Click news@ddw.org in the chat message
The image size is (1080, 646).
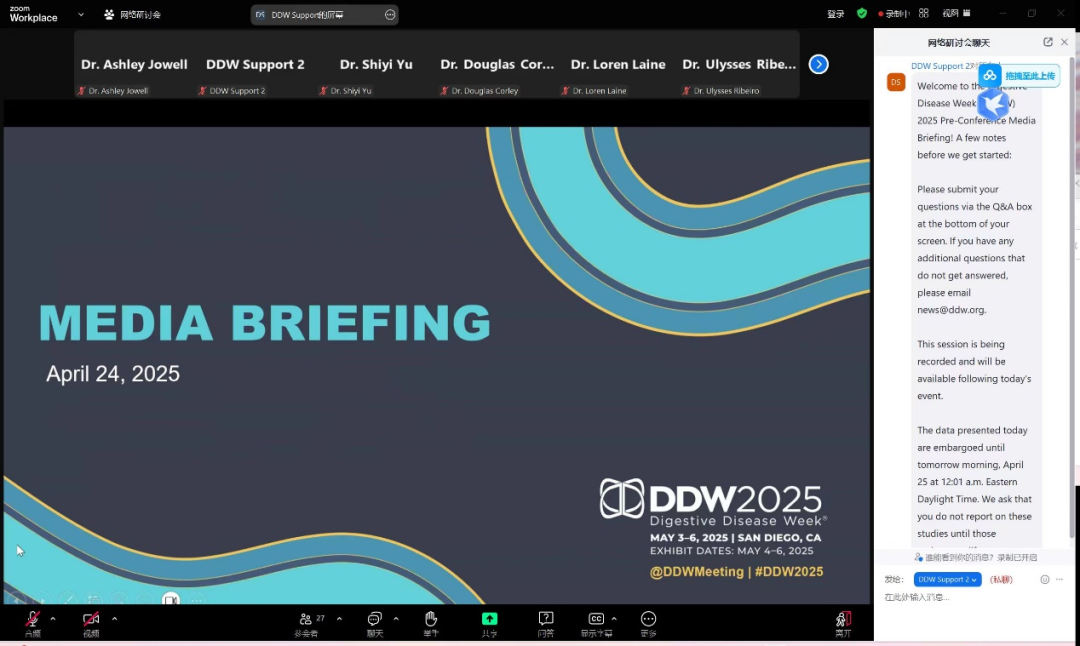pos(951,310)
